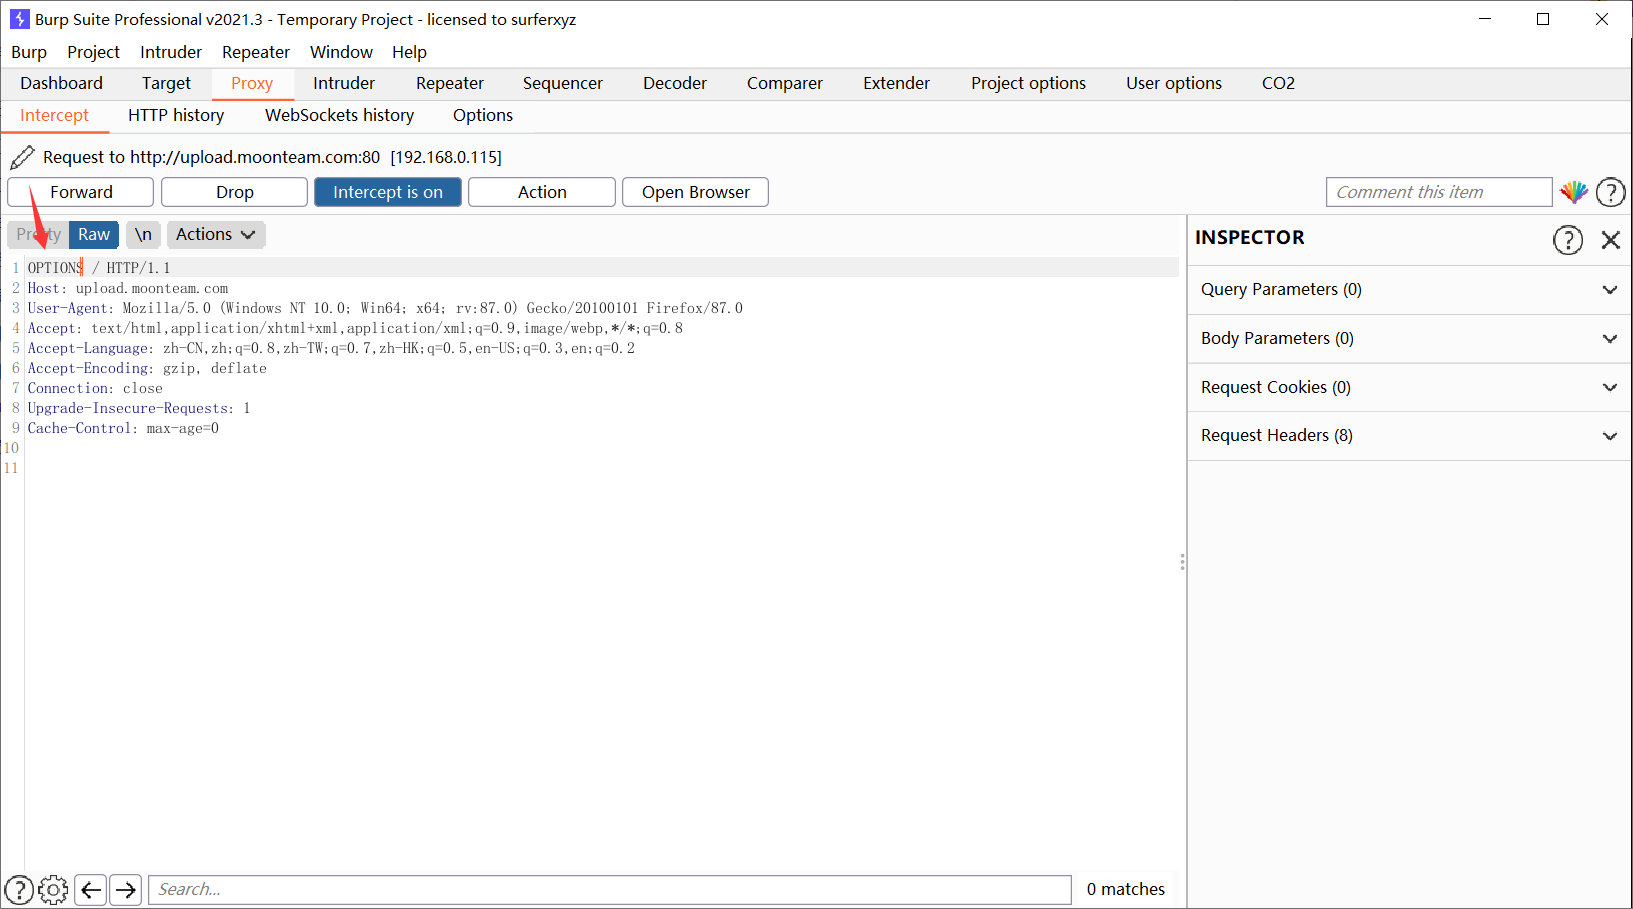Screen dimensions: 1633x909
Task: Drop the intercepted request
Action: pos(235,192)
